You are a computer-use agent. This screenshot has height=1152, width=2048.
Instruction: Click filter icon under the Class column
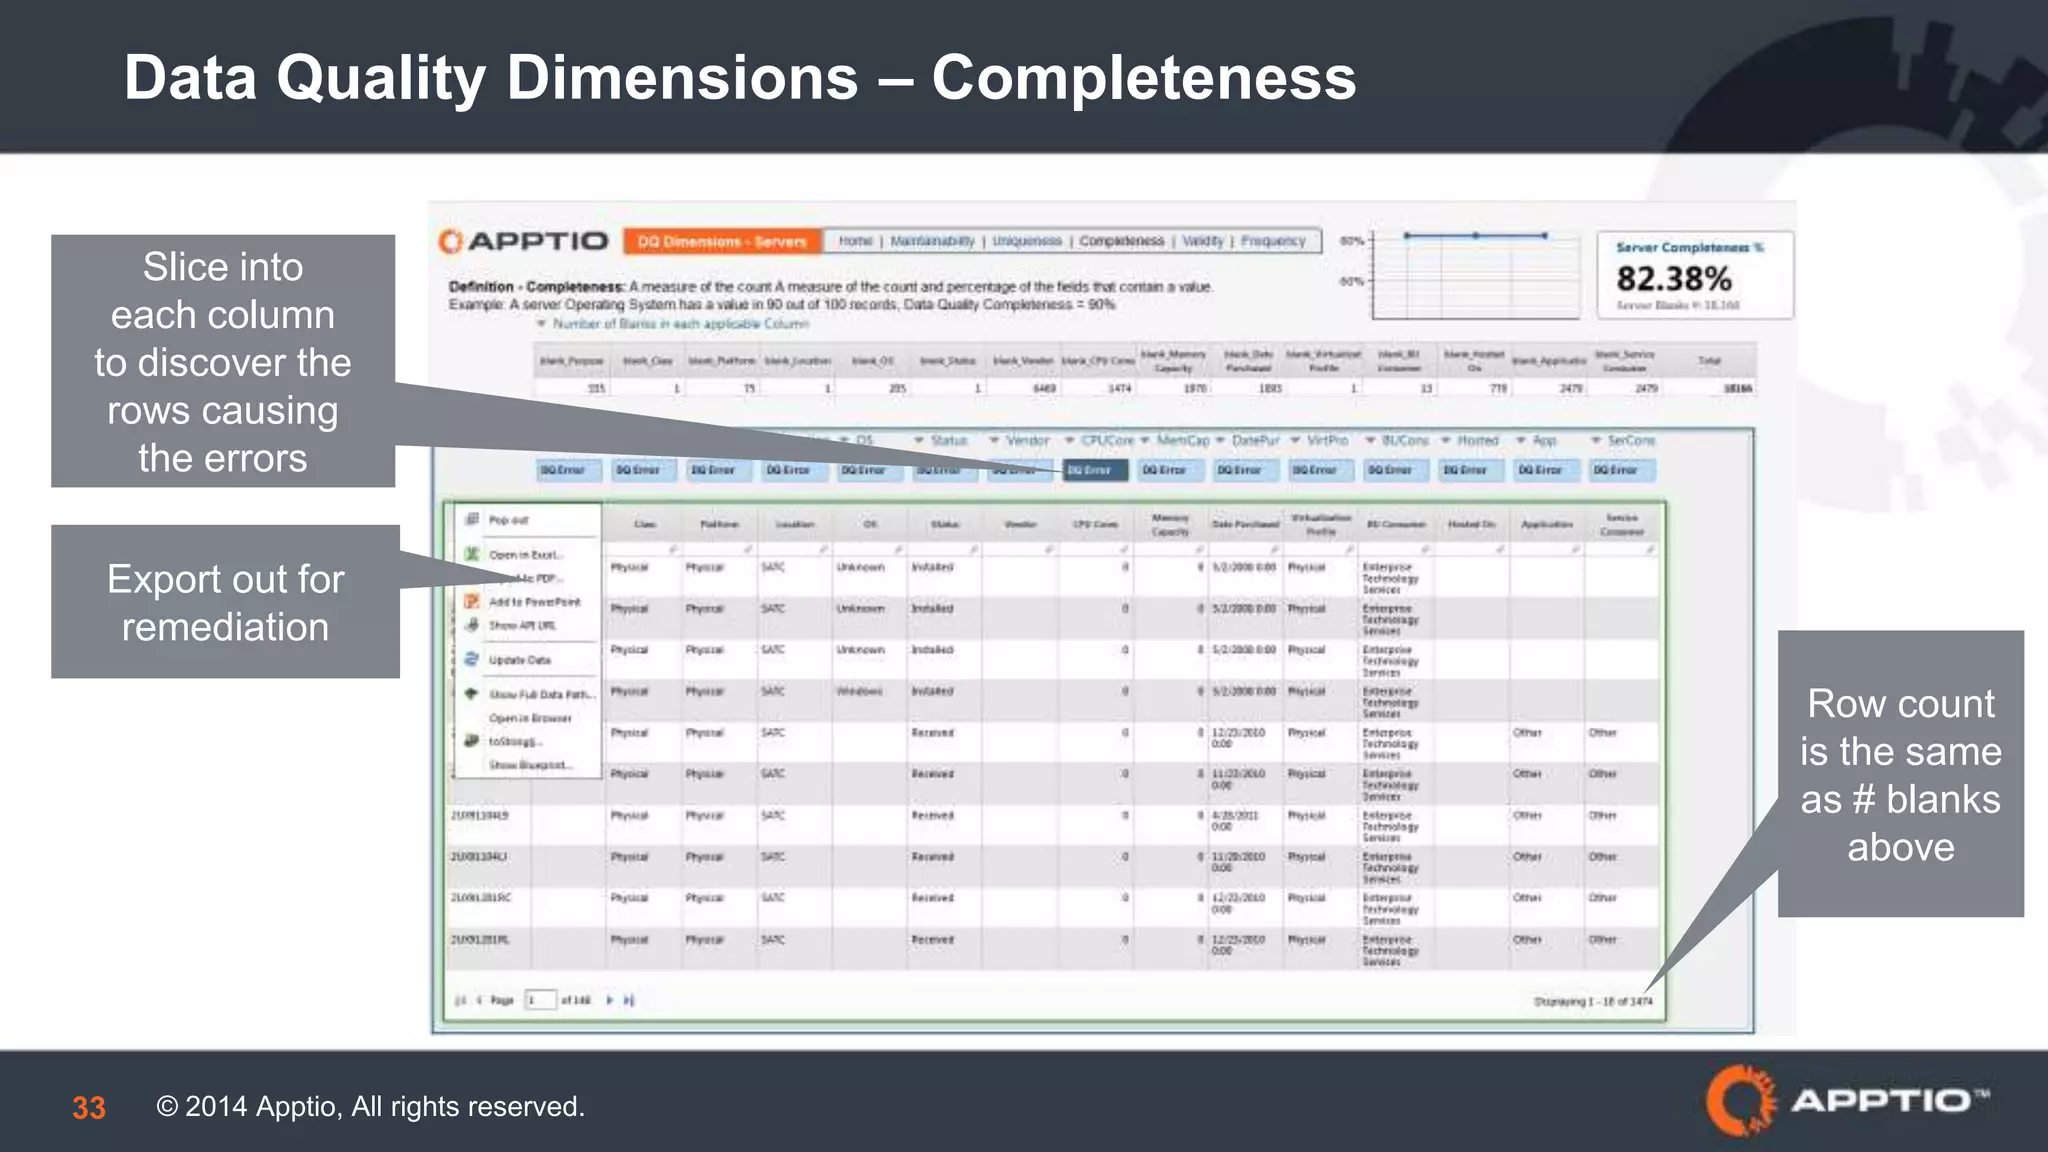pyautogui.click(x=673, y=549)
